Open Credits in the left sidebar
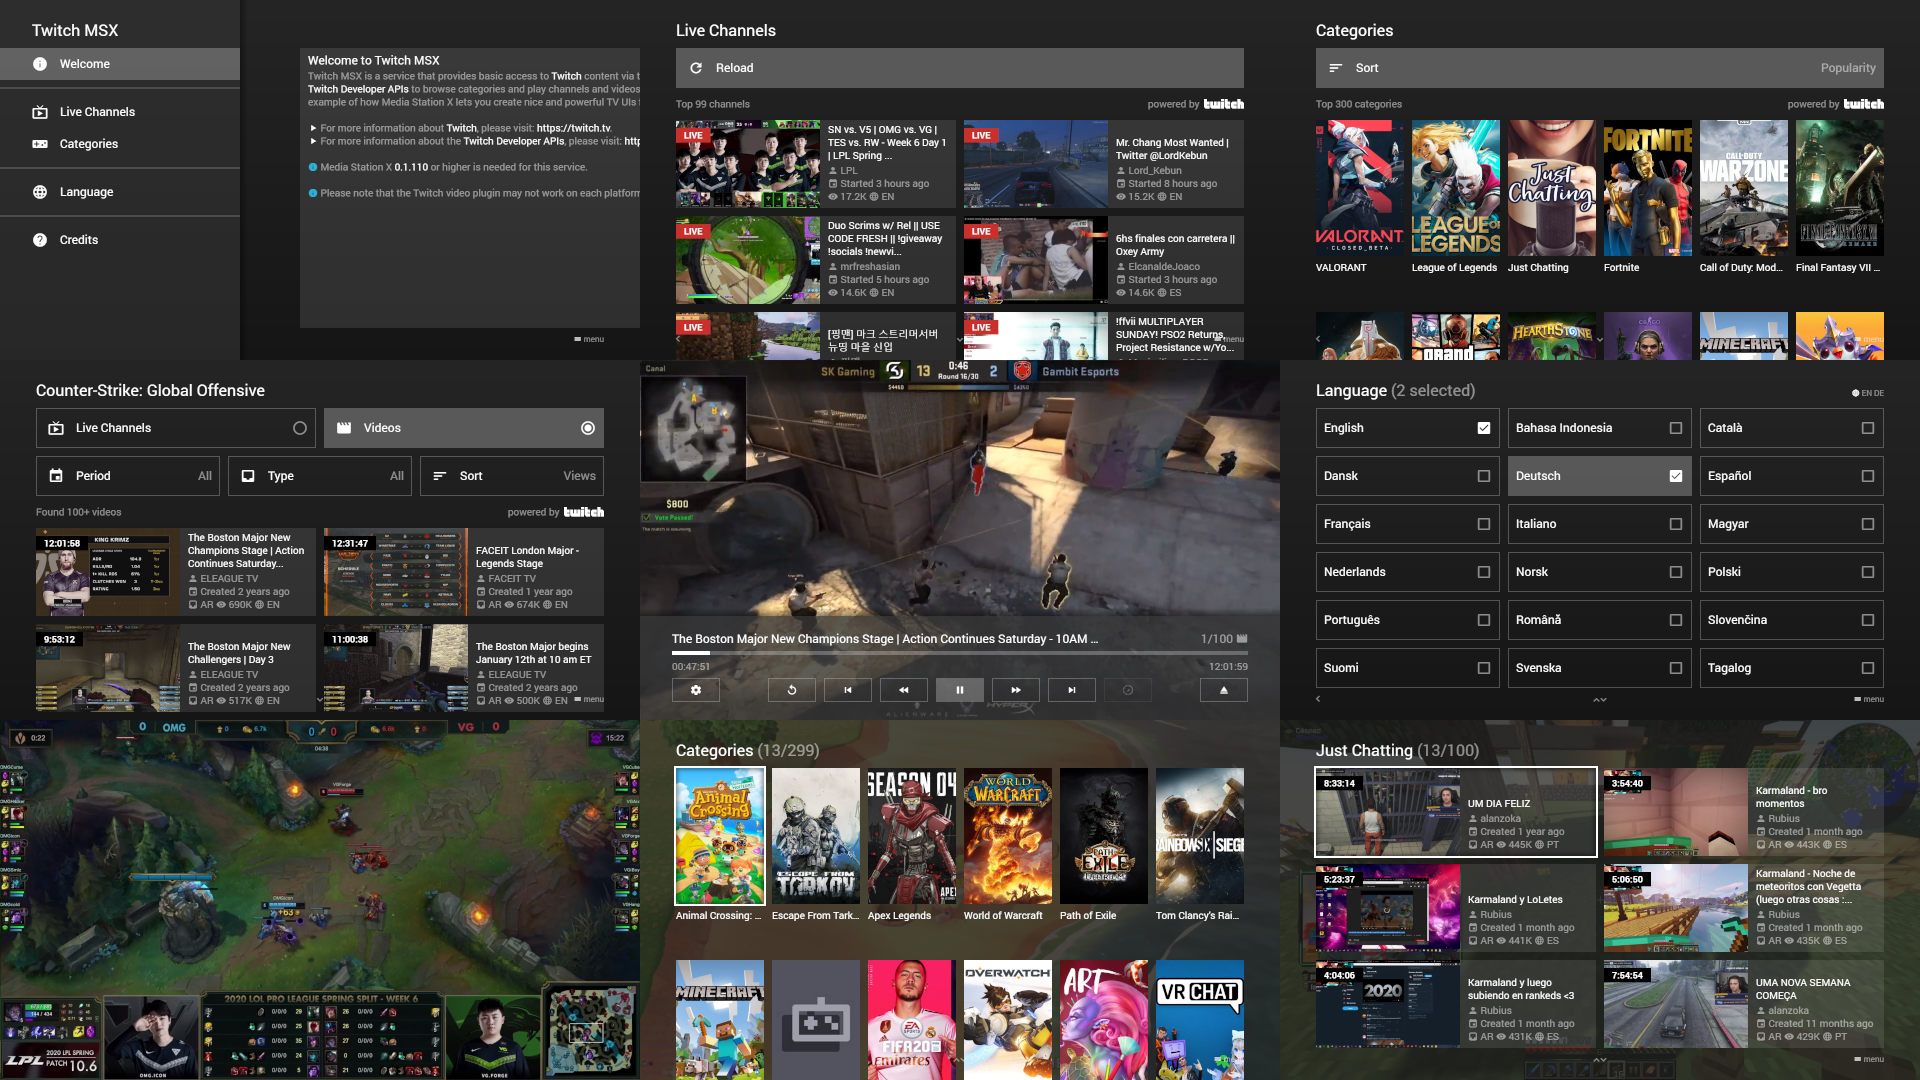The image size is (1920, 1080). 79,240
